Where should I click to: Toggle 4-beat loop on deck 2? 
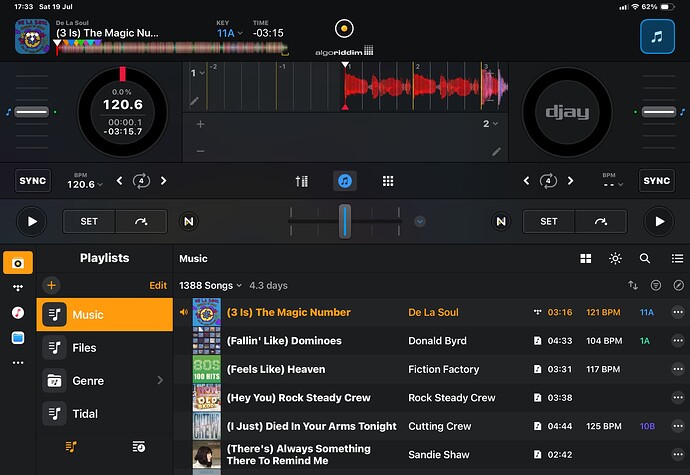(548, 181)
